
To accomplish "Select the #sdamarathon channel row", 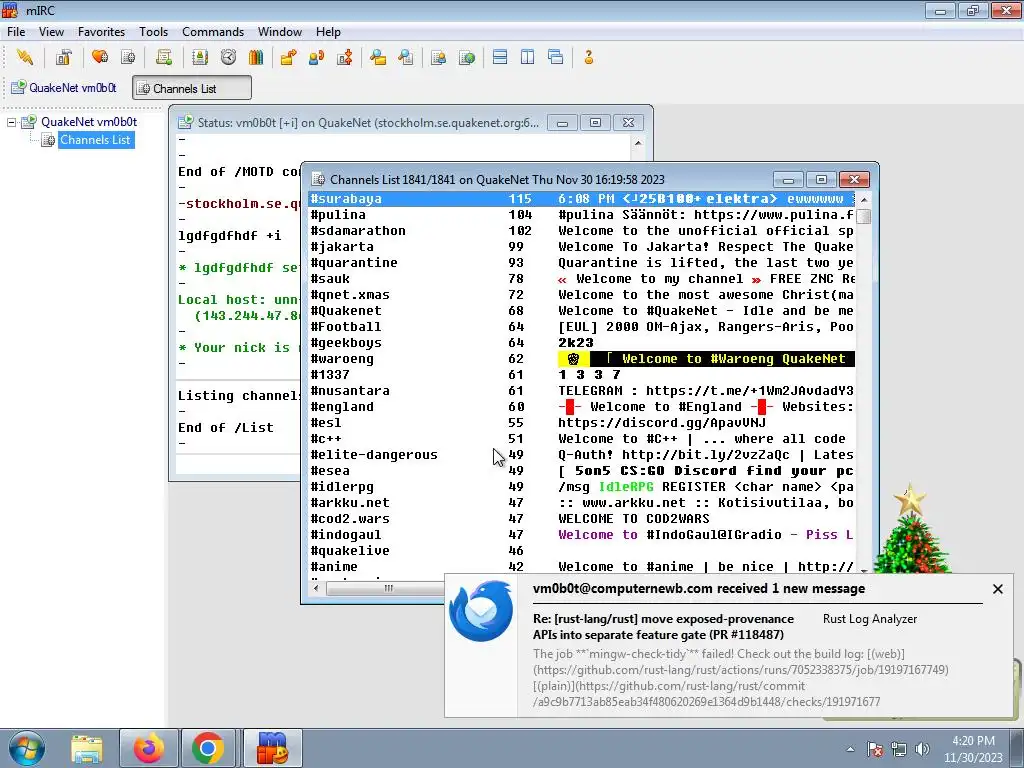I will click(x=581, y=231).
